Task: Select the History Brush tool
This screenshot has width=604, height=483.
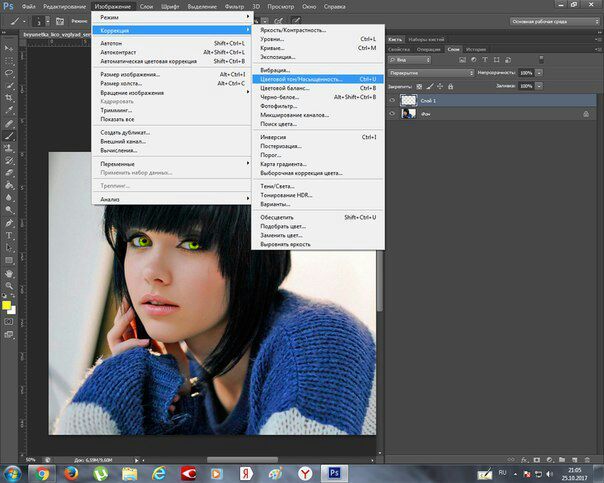Action: [9, 160]
